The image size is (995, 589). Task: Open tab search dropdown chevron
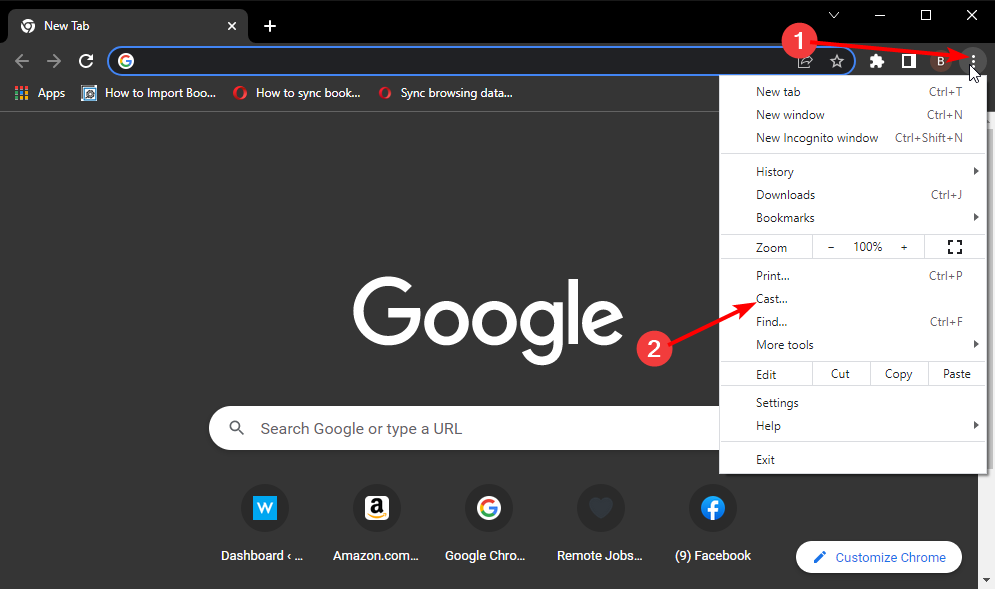[x=834, y=14]
